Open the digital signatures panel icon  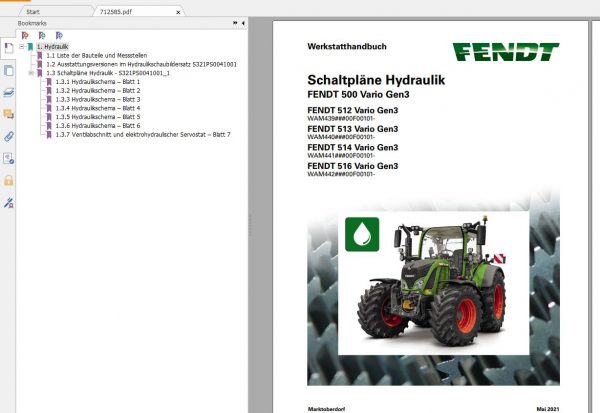8,158
